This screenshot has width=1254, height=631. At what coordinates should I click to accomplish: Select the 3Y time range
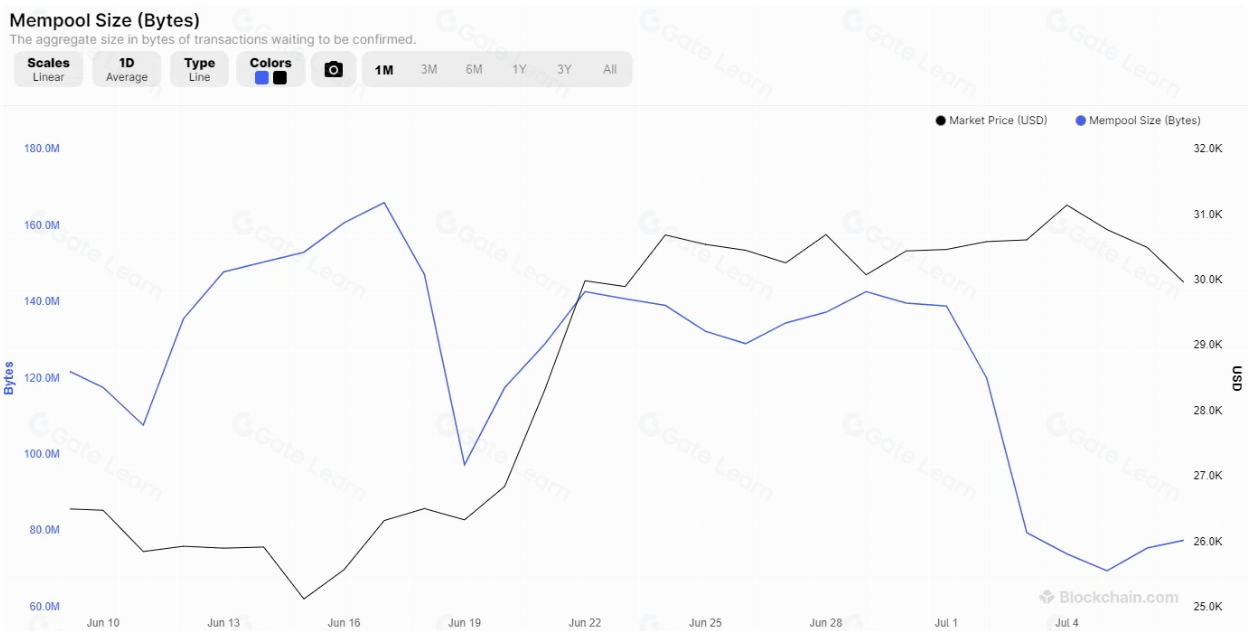pos(564,70)
